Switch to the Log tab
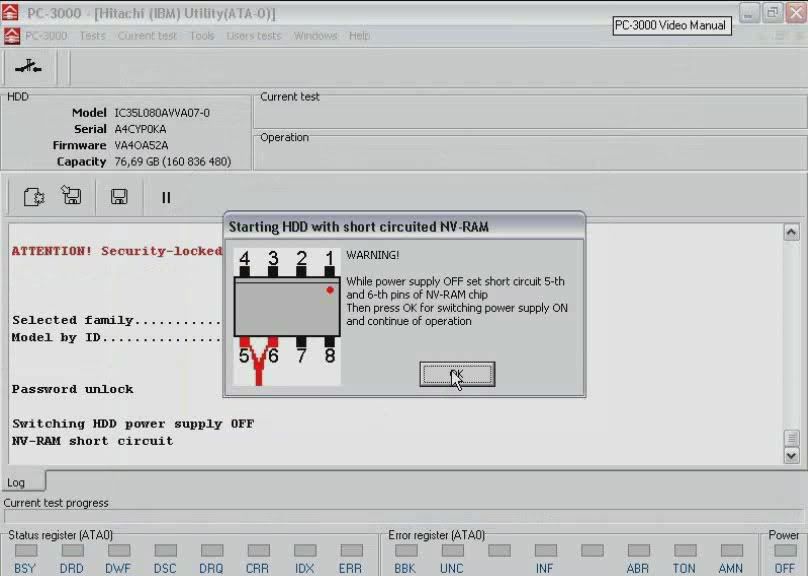 pos(23,482)
